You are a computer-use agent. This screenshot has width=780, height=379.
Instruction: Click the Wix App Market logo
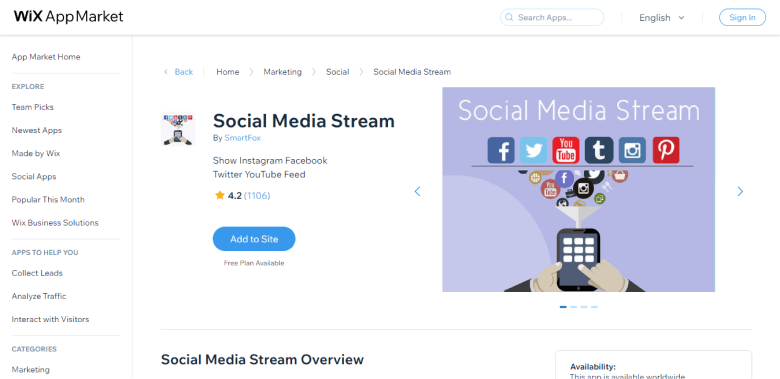68,17
